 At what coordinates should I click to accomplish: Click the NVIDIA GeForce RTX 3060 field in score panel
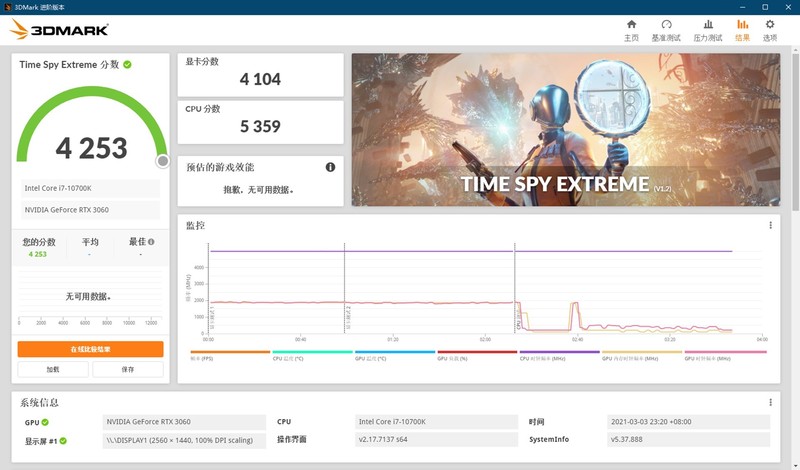90,210
